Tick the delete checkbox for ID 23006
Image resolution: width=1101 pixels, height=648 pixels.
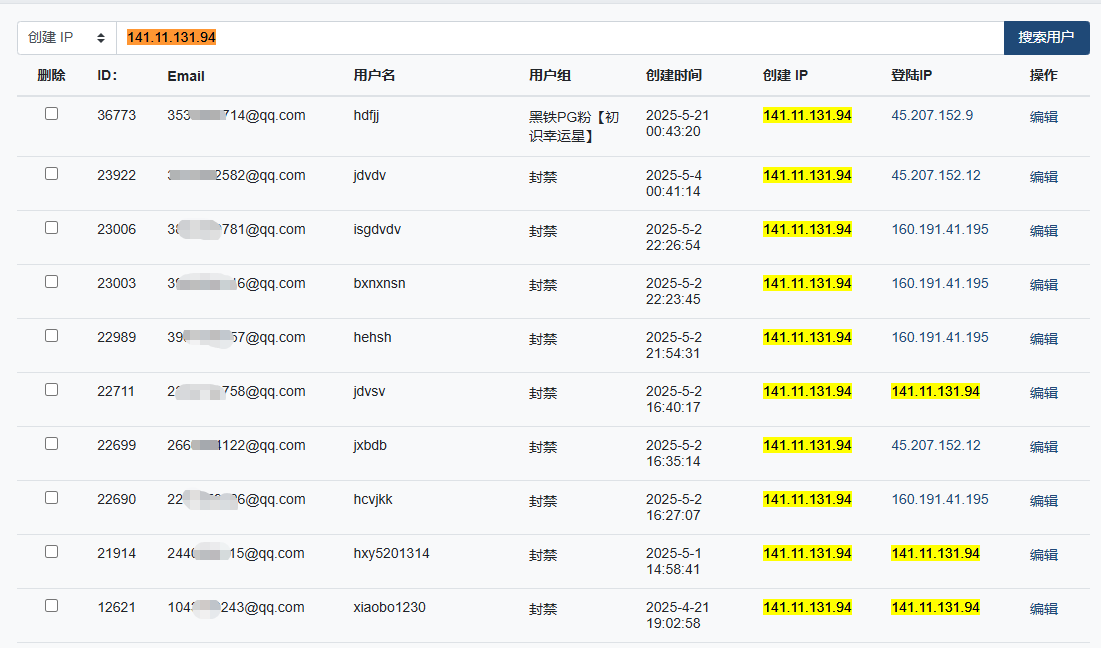point(51,227)
